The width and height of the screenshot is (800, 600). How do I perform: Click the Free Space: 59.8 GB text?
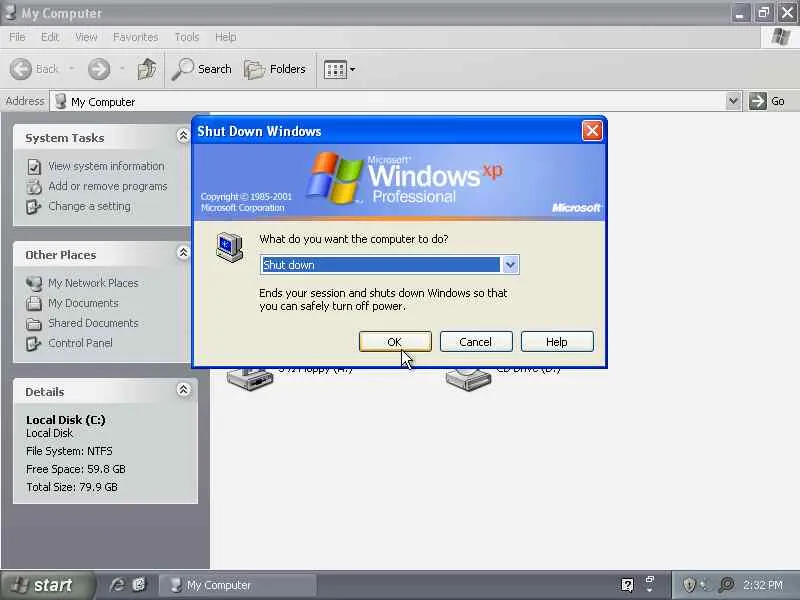76,469
